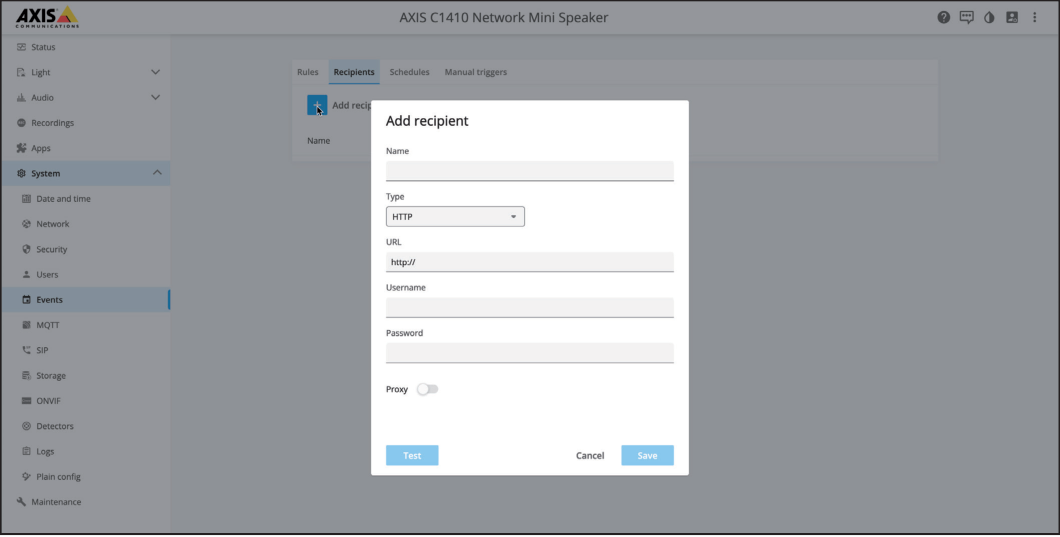Screen dimensions: 1060x537
Task: Open the Recordings menu label
Action: (x=53, y=123)
